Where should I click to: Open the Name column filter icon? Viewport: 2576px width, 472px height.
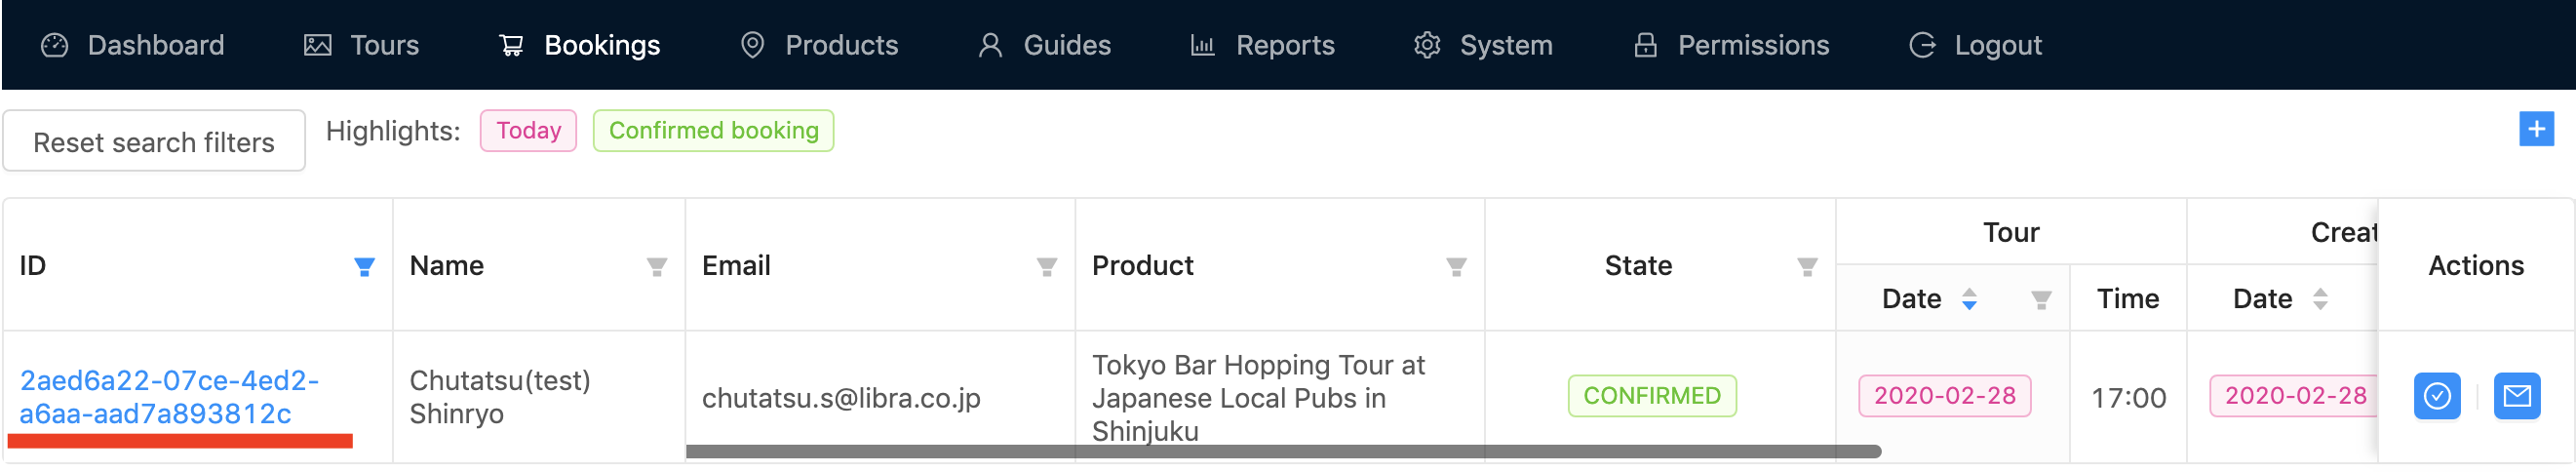[x=656, y=267]
